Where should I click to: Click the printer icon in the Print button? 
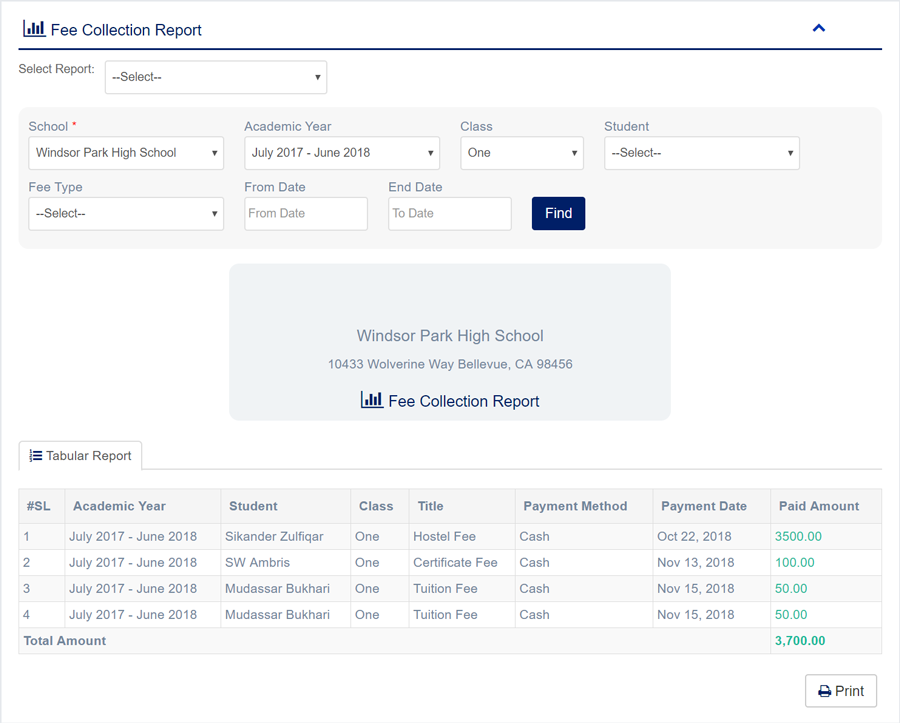tap(824, 691)
